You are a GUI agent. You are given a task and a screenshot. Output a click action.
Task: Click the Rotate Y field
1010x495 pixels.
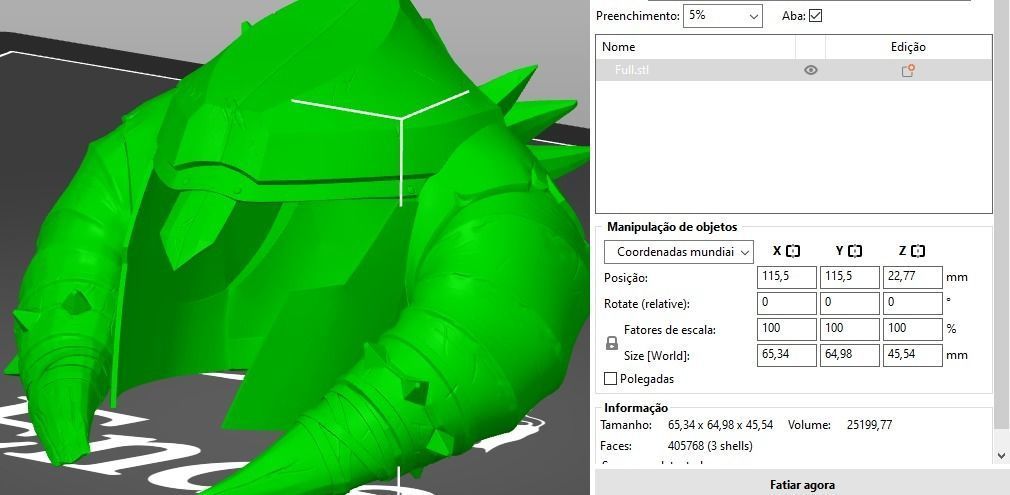pyautogui.click(x=850, y=303)
